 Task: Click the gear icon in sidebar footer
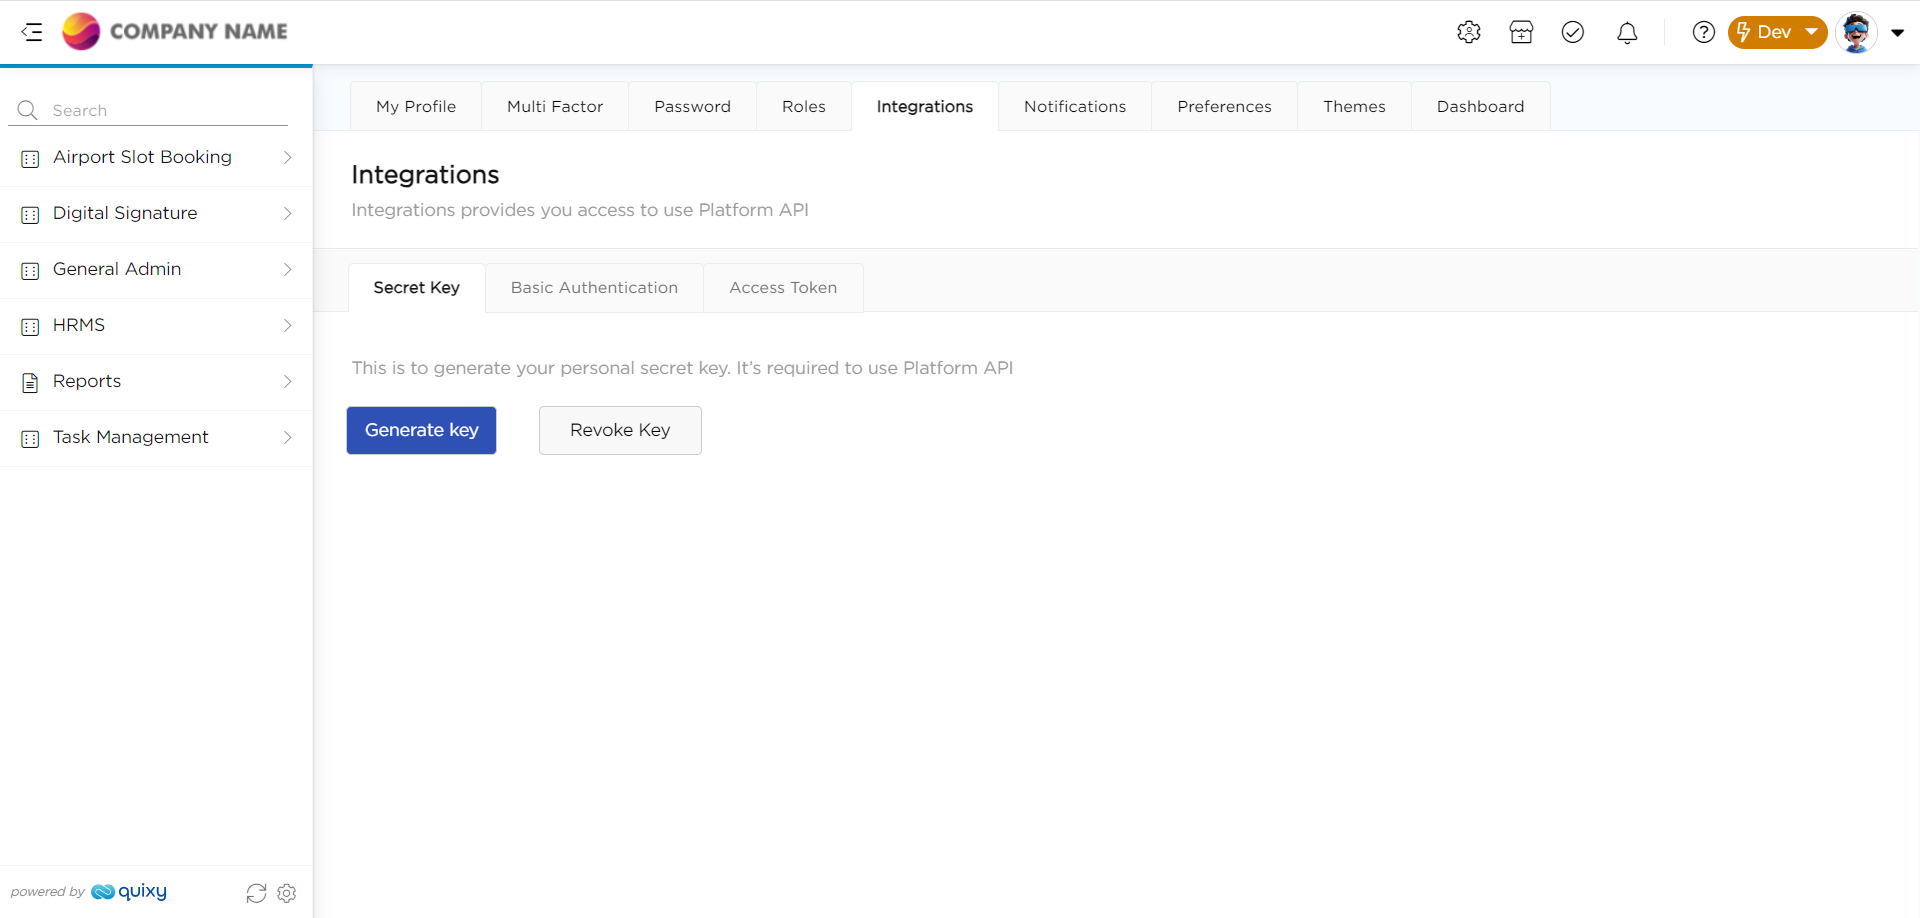point(287,893)
